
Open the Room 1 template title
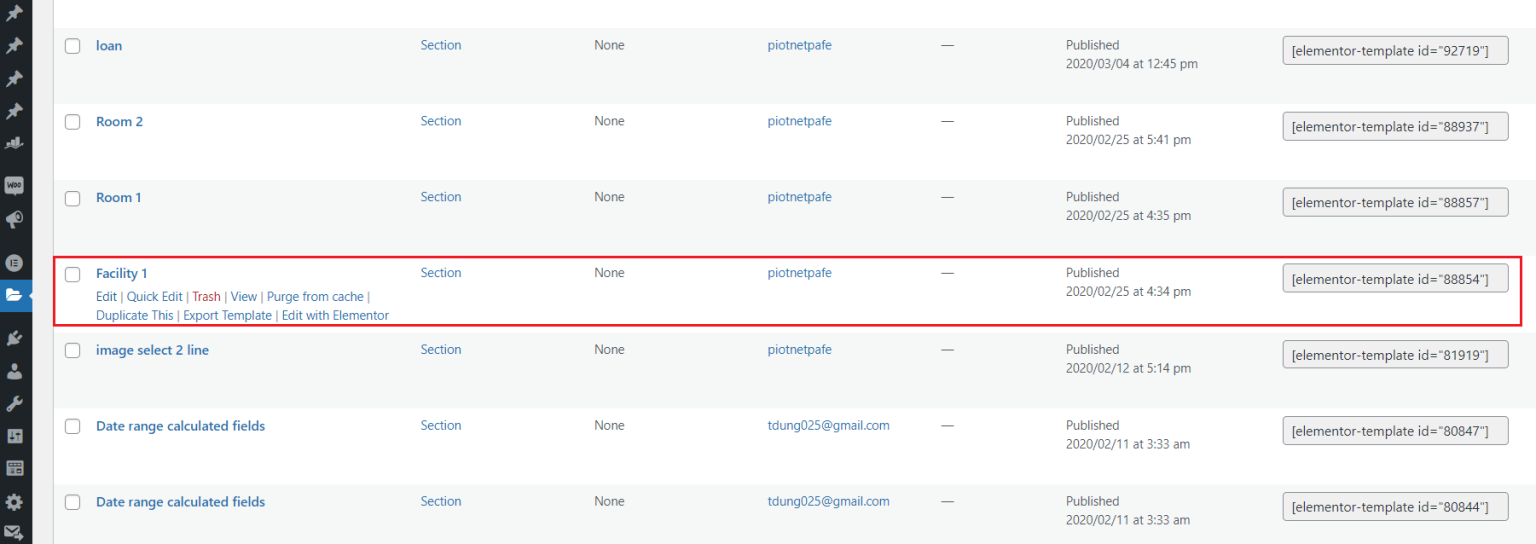point(118,198)
